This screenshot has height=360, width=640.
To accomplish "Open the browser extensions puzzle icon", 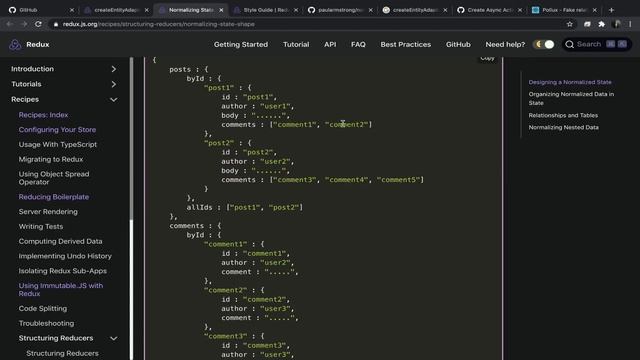I will coord(602,24).
